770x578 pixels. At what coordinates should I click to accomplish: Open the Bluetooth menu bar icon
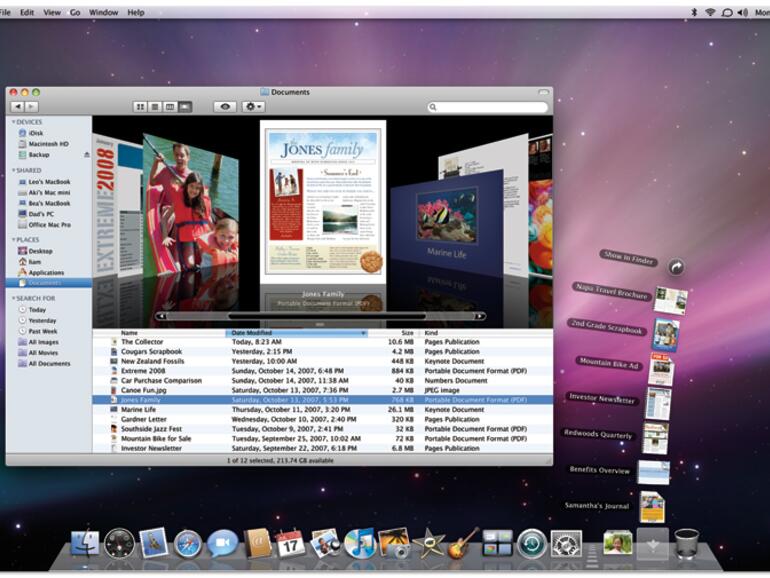694,12
